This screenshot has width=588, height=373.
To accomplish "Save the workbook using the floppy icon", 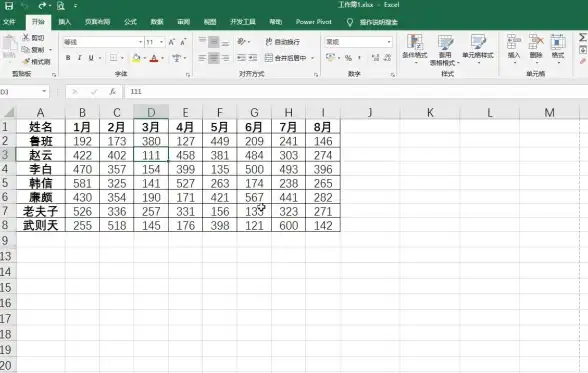I will (x=8, y=6).
